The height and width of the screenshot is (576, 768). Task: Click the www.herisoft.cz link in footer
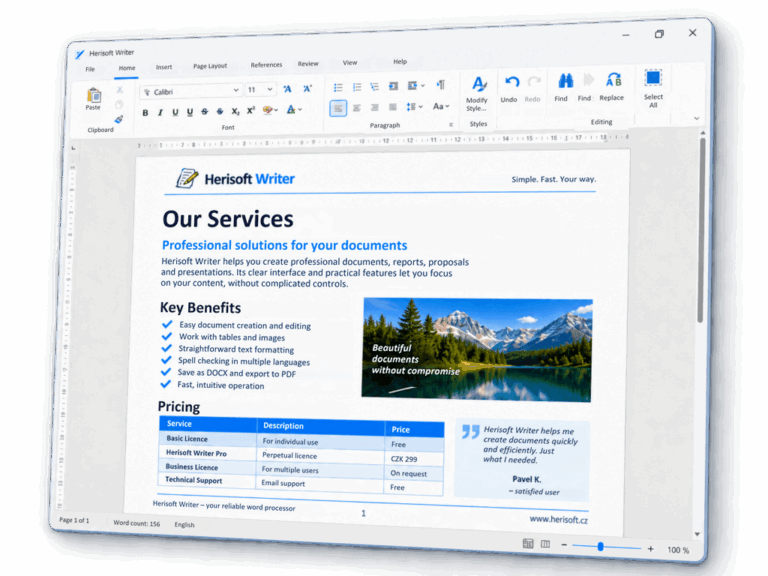tap(558, 519)
